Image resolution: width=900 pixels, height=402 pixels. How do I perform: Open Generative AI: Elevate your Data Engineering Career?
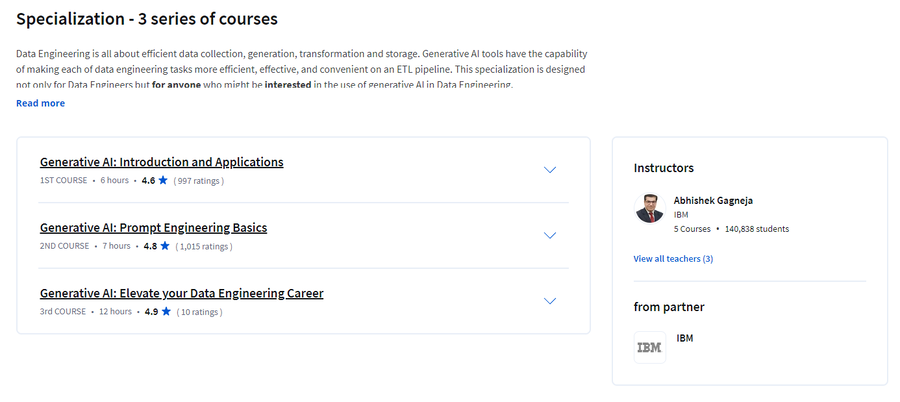[x=181, y=293]
